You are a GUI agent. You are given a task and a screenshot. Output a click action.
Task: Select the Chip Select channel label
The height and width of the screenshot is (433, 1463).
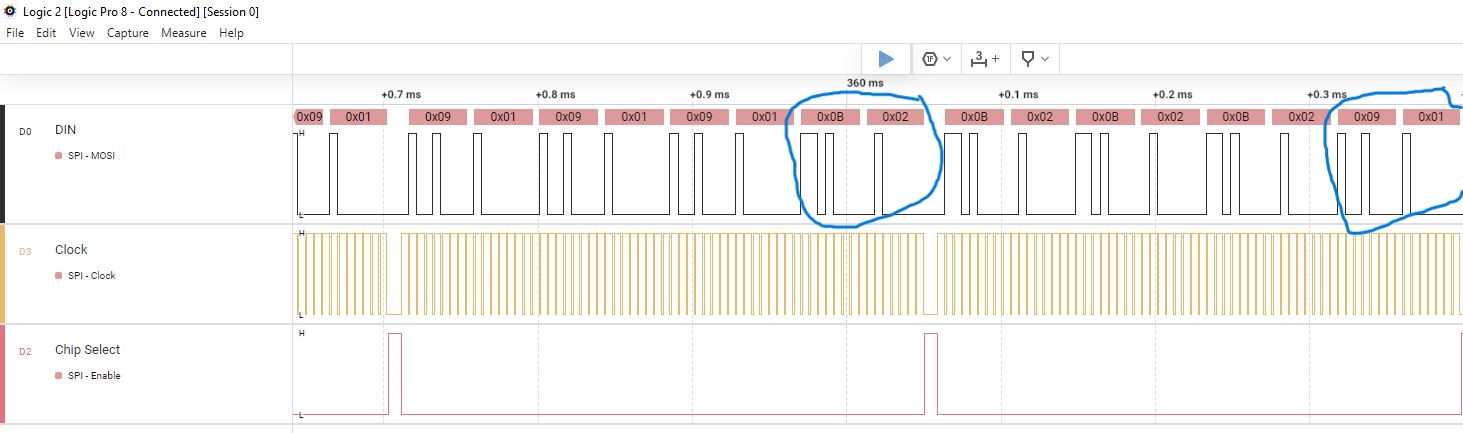pos(87,350)
